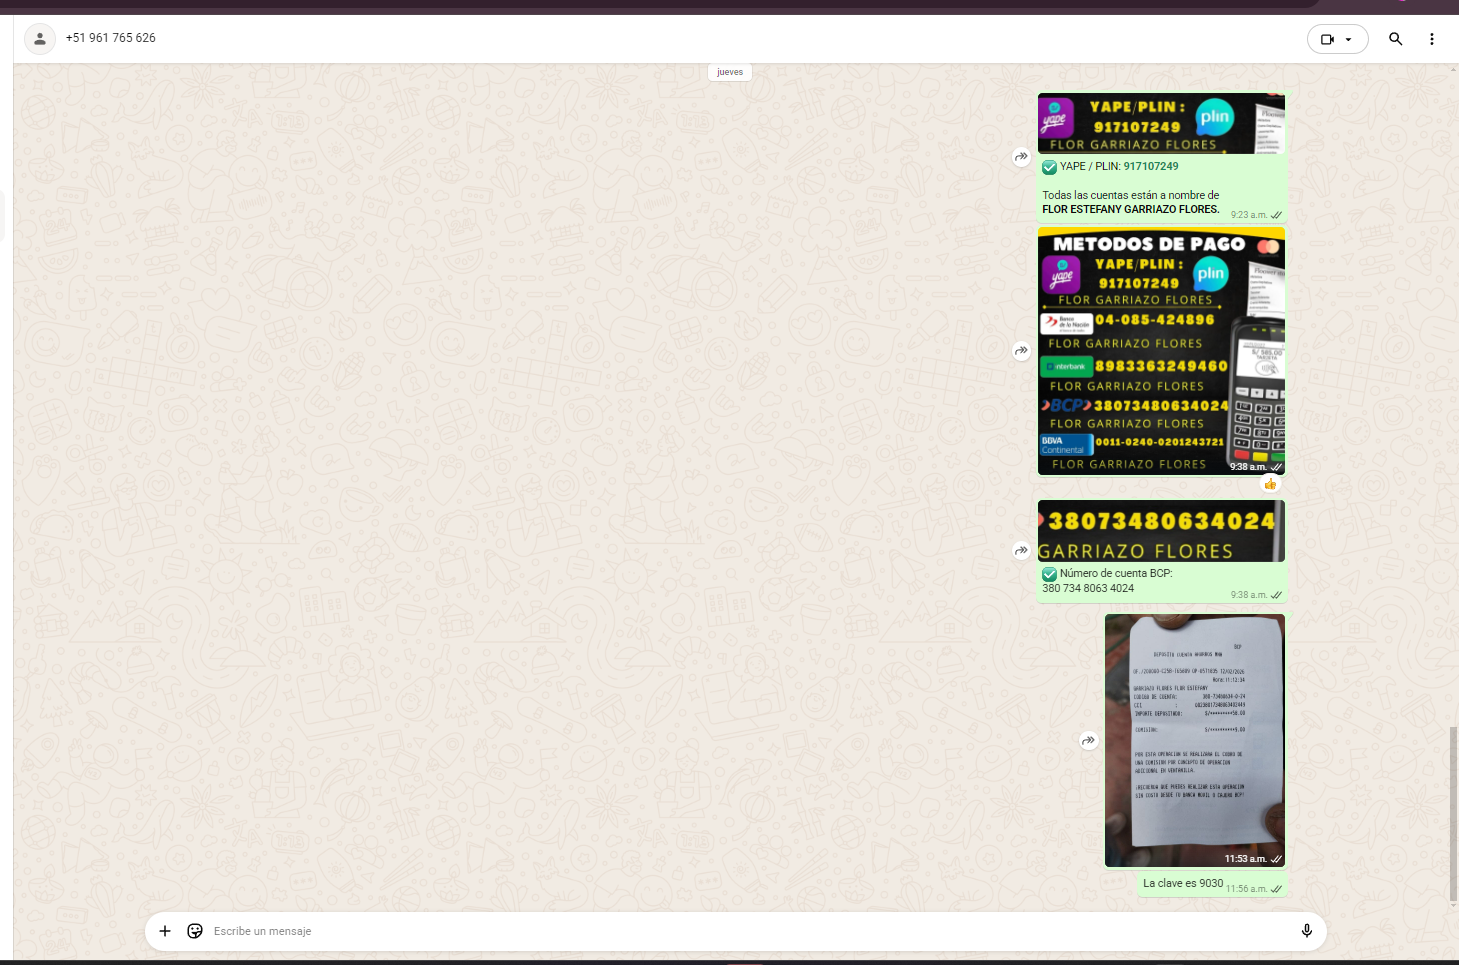
Task: Click the search in chat magnifier icon
Action: (1395, 39)
